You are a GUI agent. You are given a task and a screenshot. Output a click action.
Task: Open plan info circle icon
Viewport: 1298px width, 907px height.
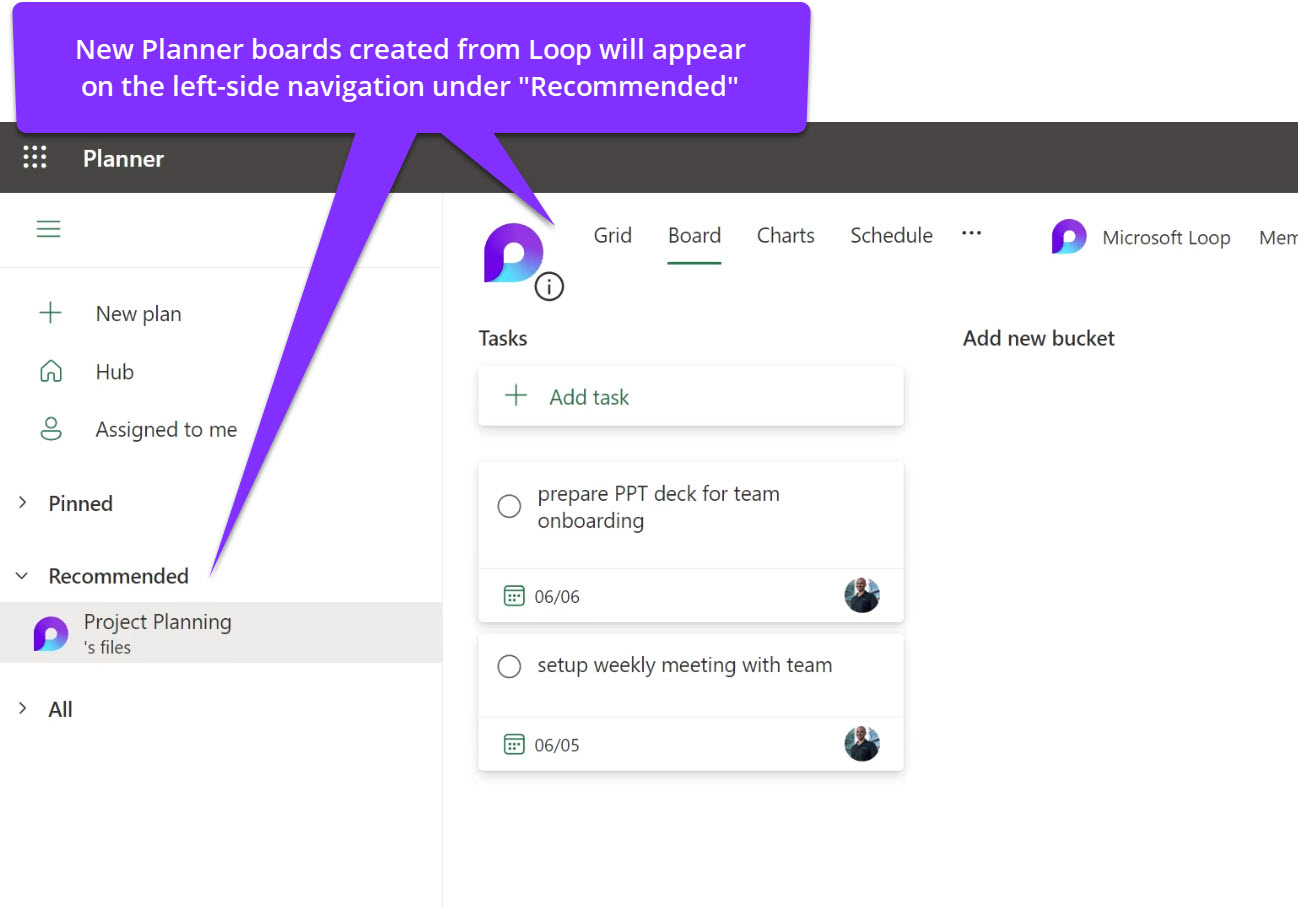(549, 287)
